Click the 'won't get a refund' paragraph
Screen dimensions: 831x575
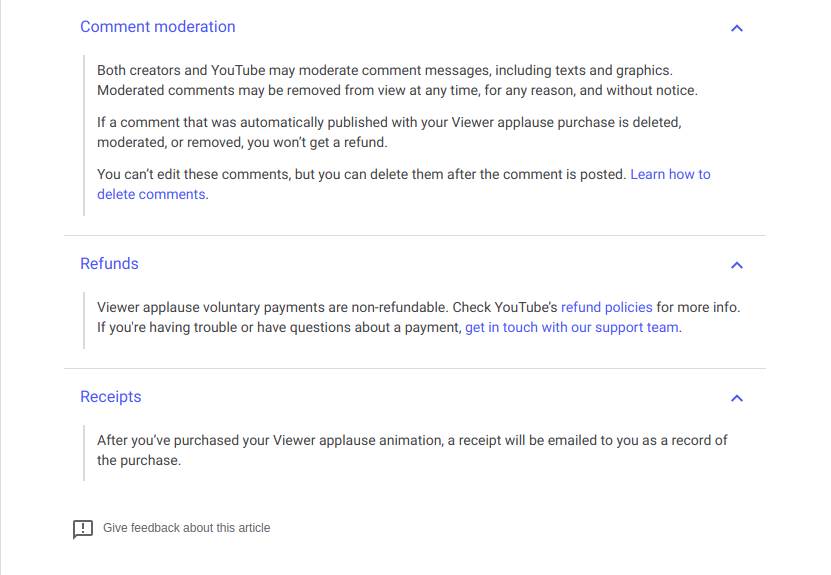(390, 132)
